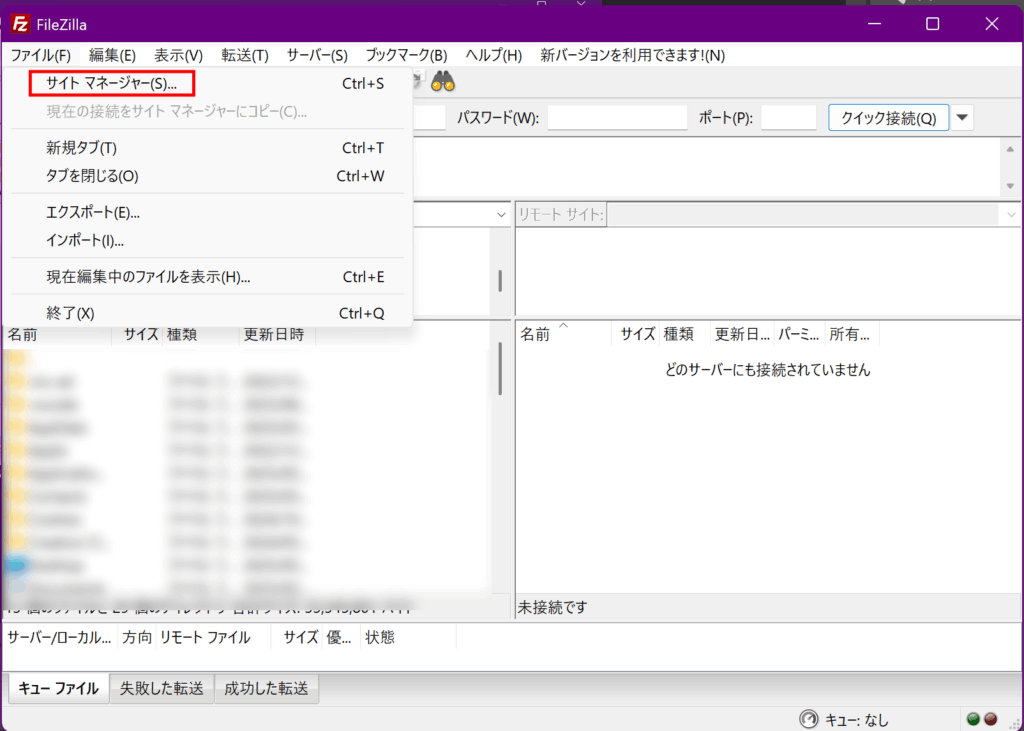This screenshot has height=731, width=1024.
Task: Choose エクスポート(E)... from the menu
Action: (206, 213)
